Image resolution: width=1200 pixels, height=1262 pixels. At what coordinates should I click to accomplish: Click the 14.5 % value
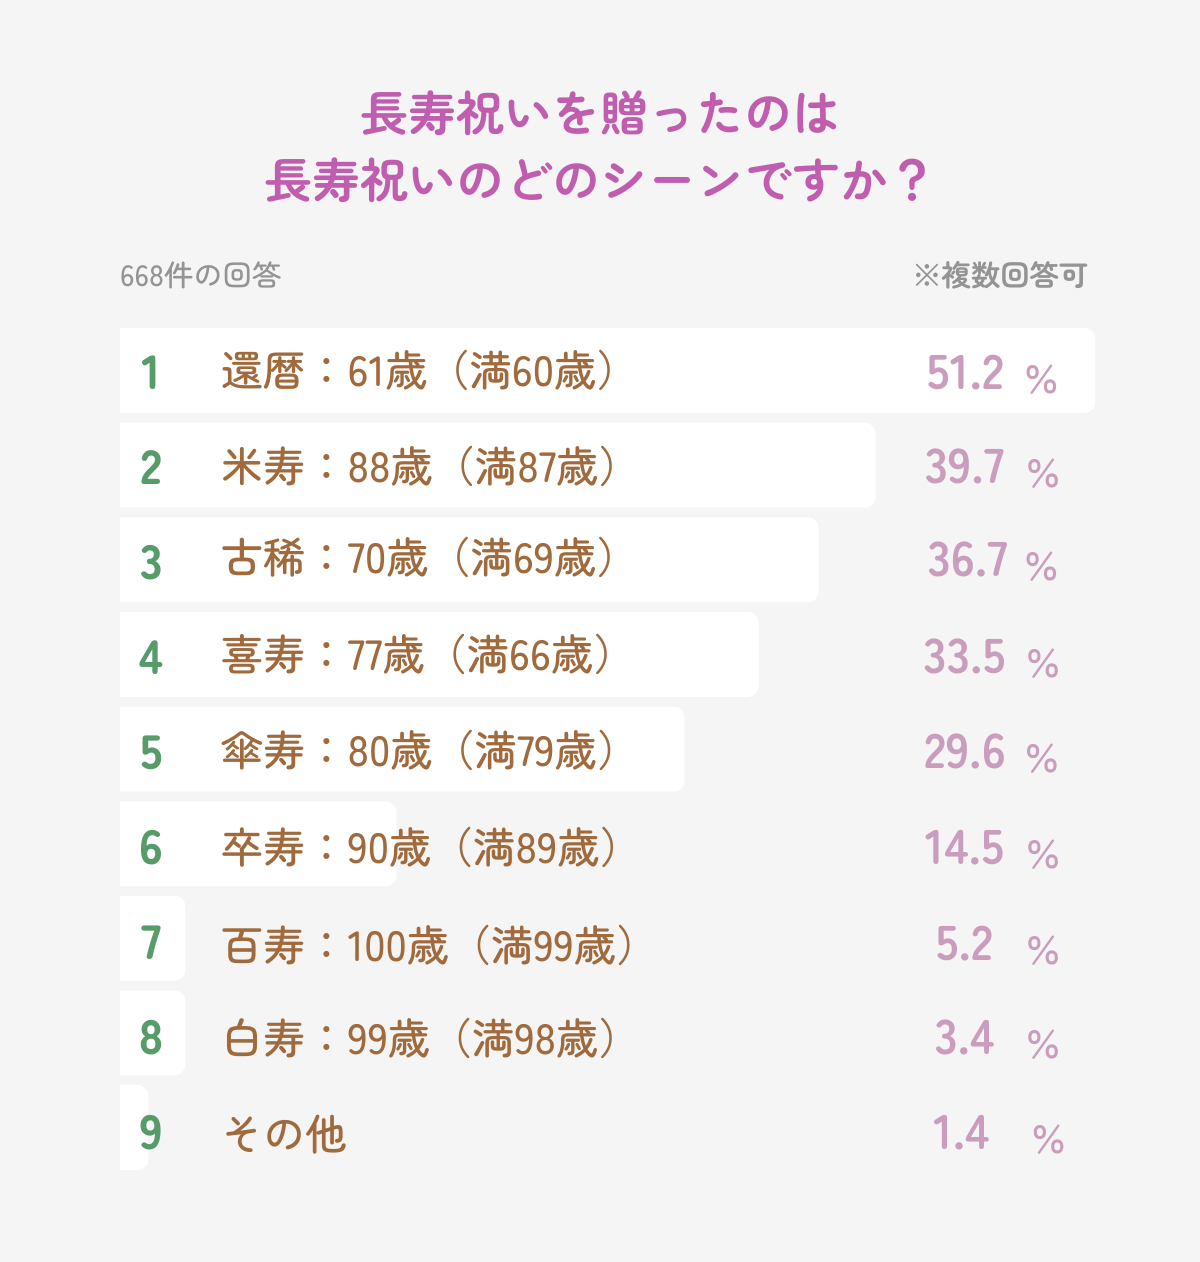point(991,849)
